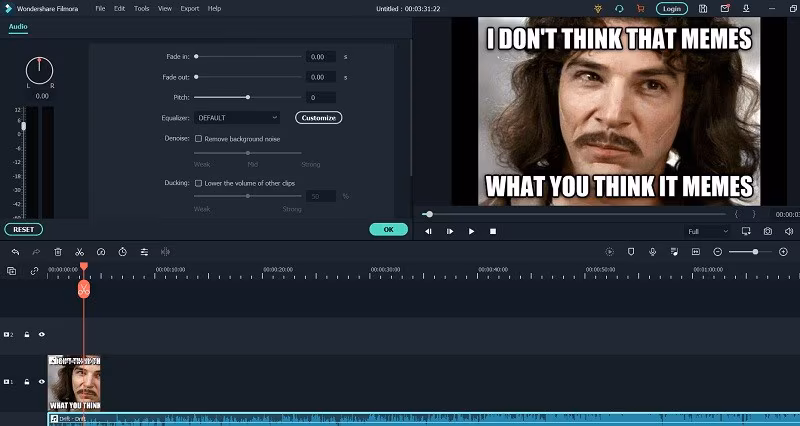The height and width of the screenshot is (426, 800).
Task: Click the Fade out slider
Action: 248,77
